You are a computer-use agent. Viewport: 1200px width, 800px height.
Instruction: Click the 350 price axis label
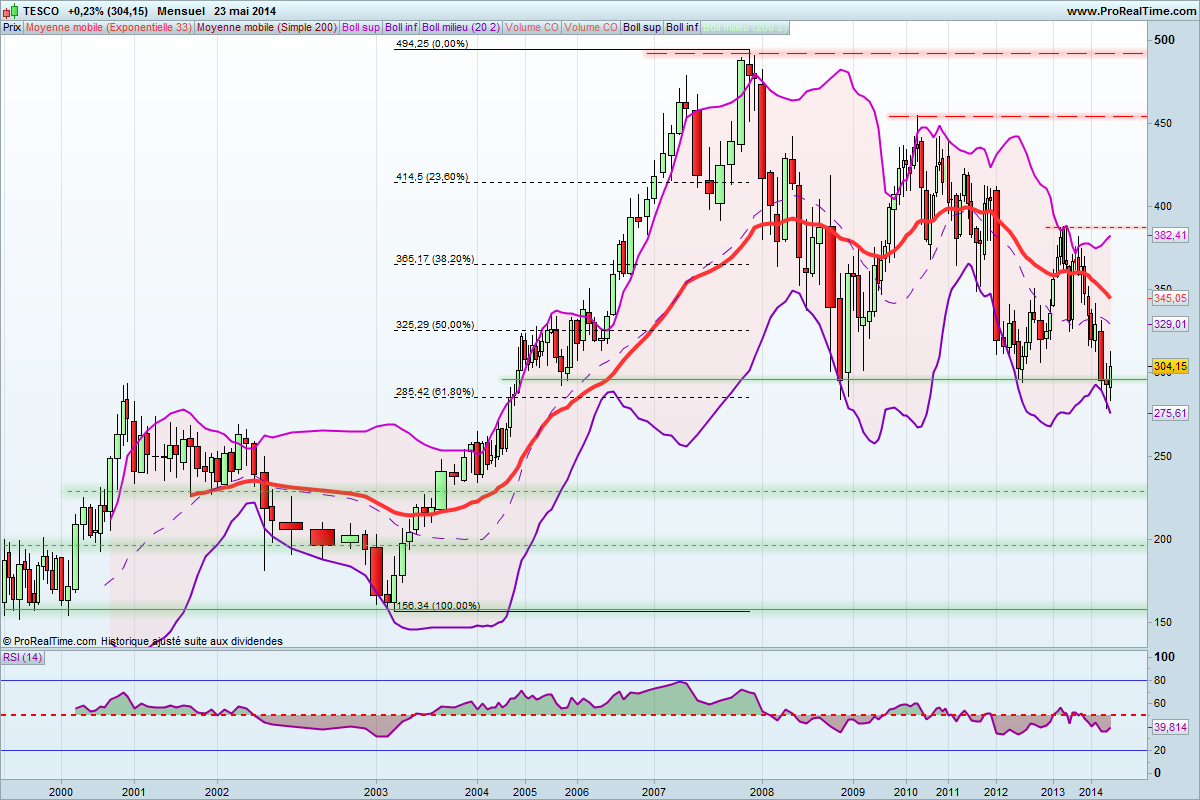click(x=1164, y=289)
